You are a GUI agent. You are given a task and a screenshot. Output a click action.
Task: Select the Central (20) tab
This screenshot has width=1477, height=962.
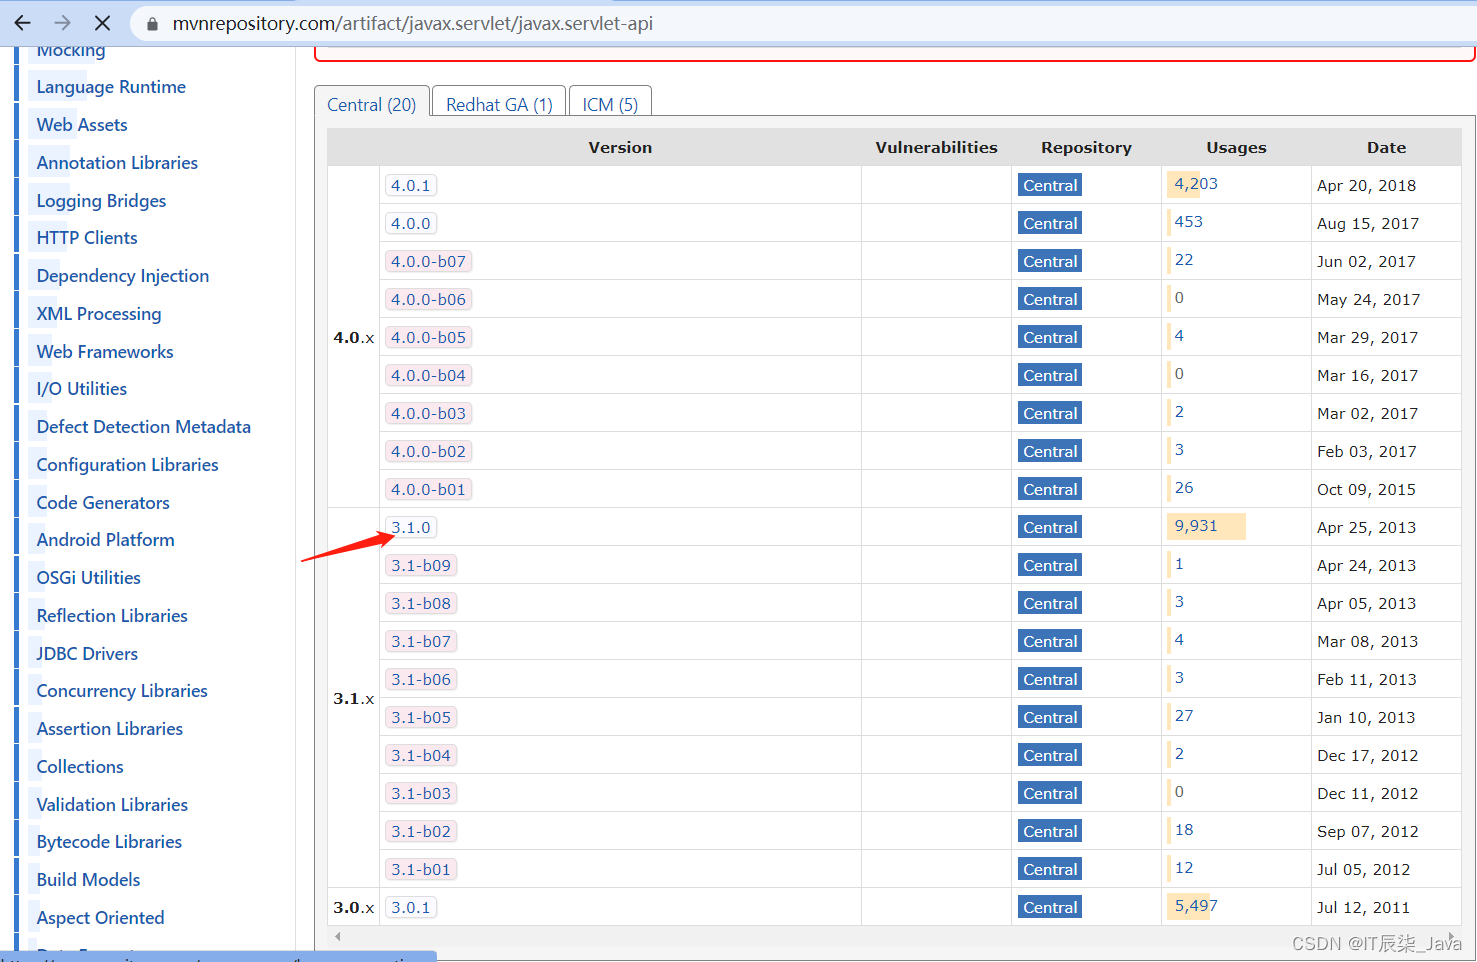pos(372,103)
